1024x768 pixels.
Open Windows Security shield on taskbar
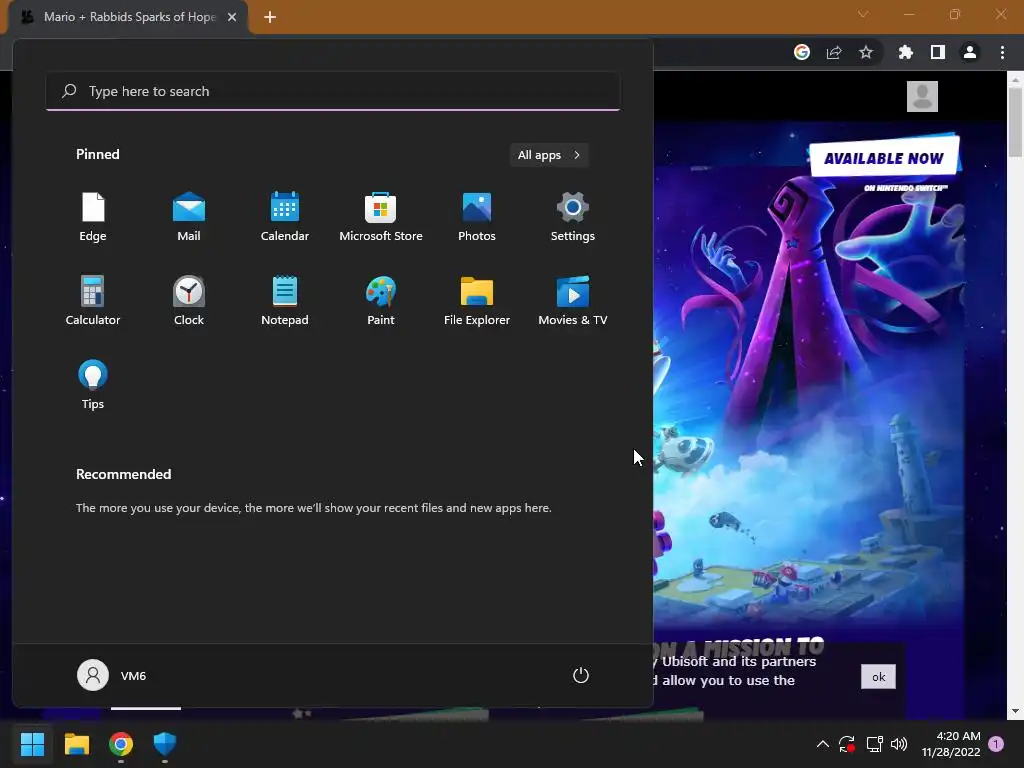tap(165, 744)
